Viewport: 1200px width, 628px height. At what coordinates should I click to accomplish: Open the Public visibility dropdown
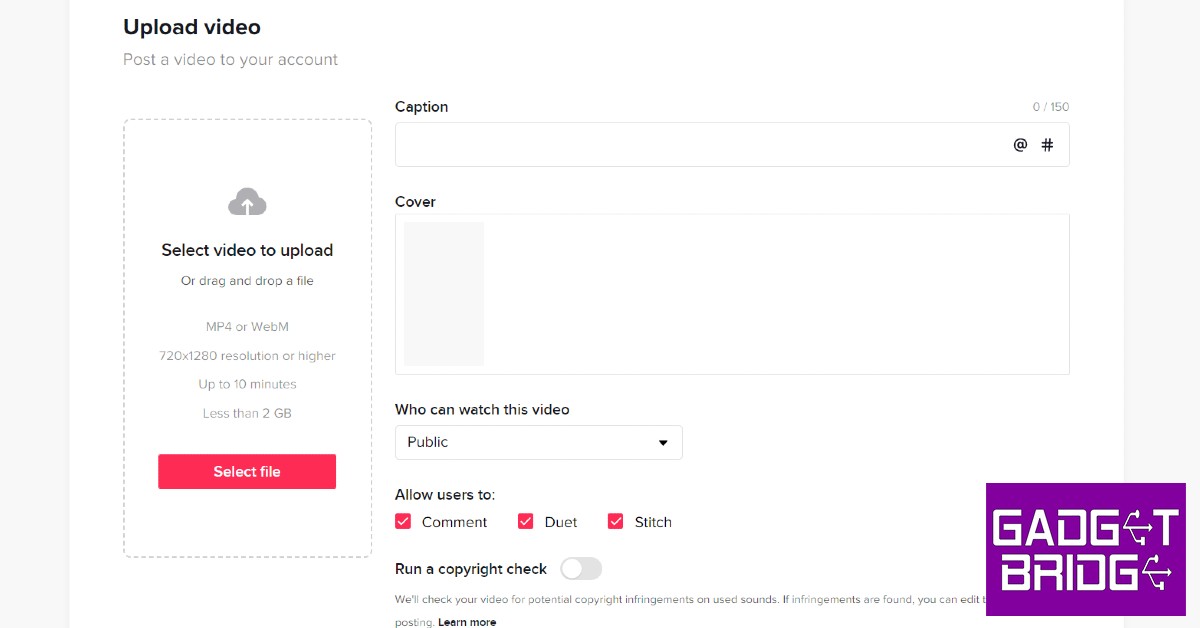[x=538, y=442]
